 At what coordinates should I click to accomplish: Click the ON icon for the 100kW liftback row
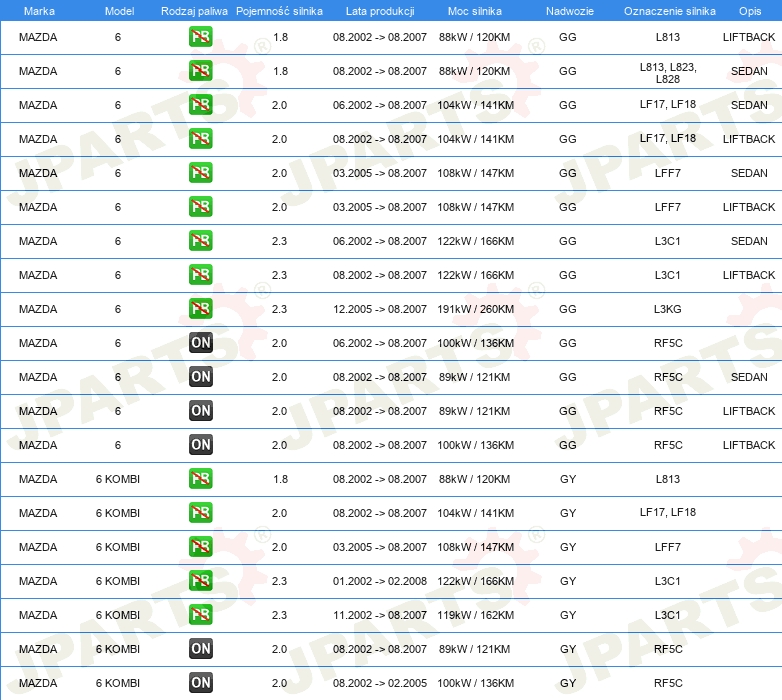pyautogui.click(x=201, y=445)
